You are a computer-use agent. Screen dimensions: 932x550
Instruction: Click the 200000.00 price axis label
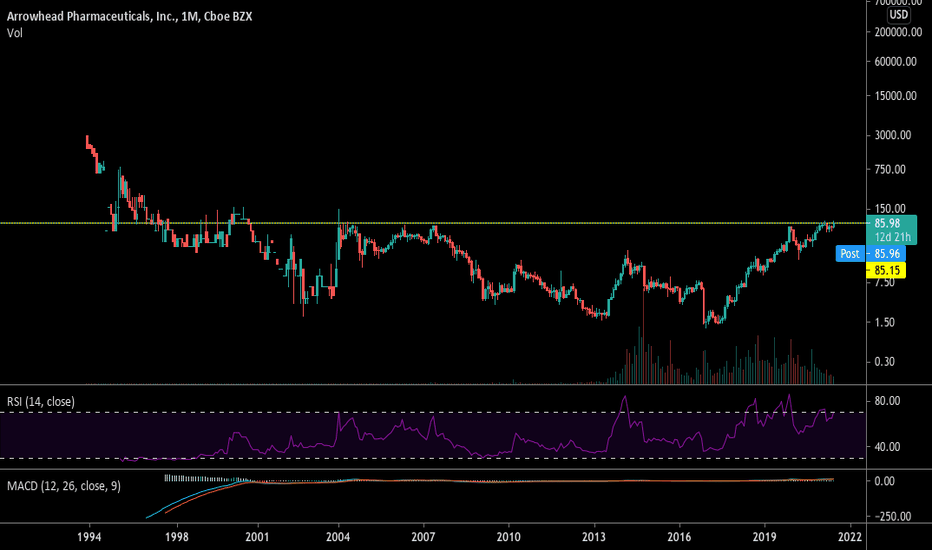point(898,32)
